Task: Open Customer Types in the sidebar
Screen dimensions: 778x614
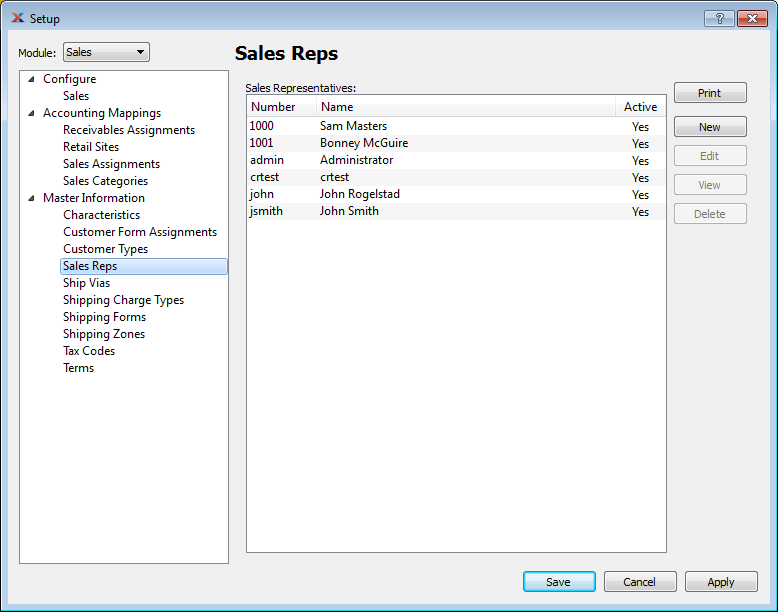Action: 105,249
